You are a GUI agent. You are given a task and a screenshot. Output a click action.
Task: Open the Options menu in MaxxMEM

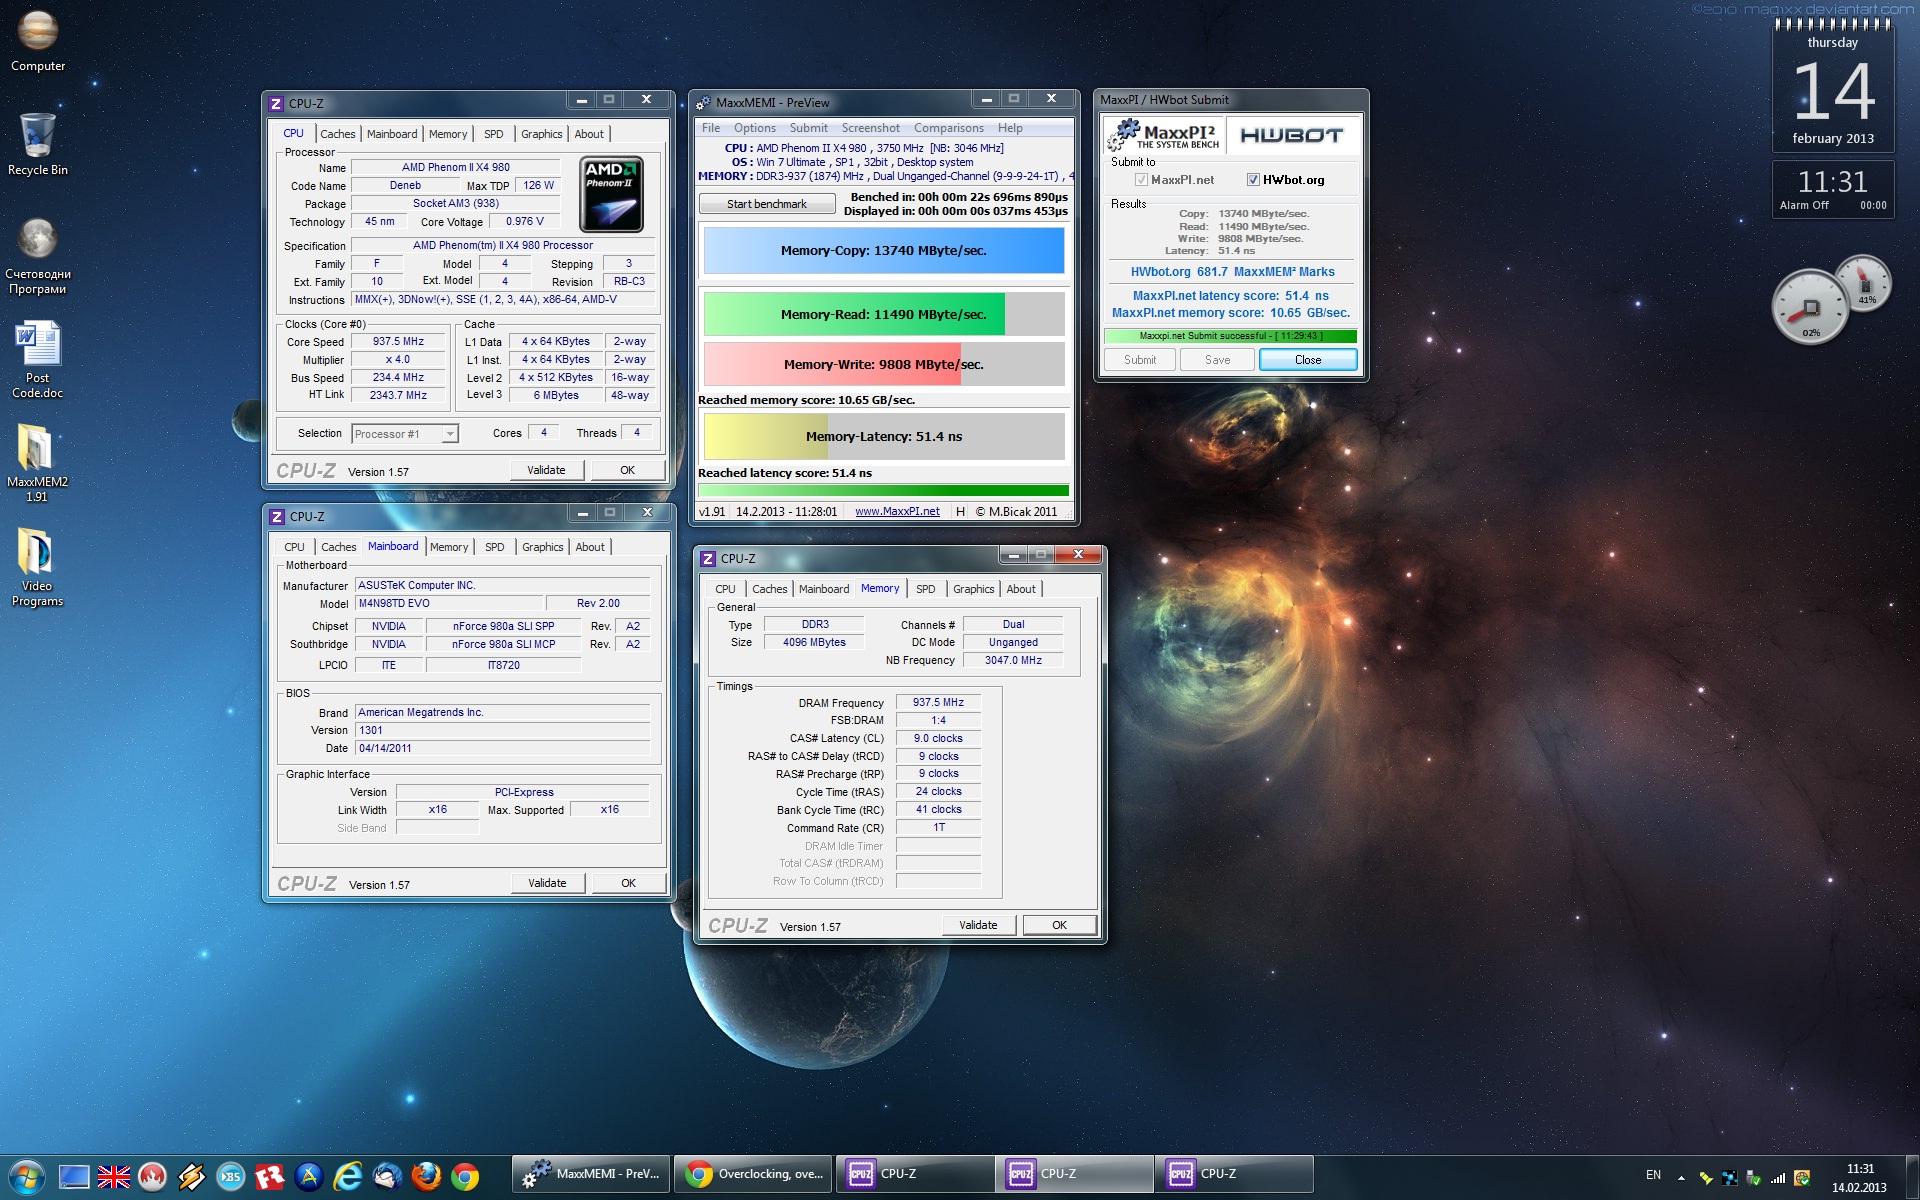(x=755, y=128)
